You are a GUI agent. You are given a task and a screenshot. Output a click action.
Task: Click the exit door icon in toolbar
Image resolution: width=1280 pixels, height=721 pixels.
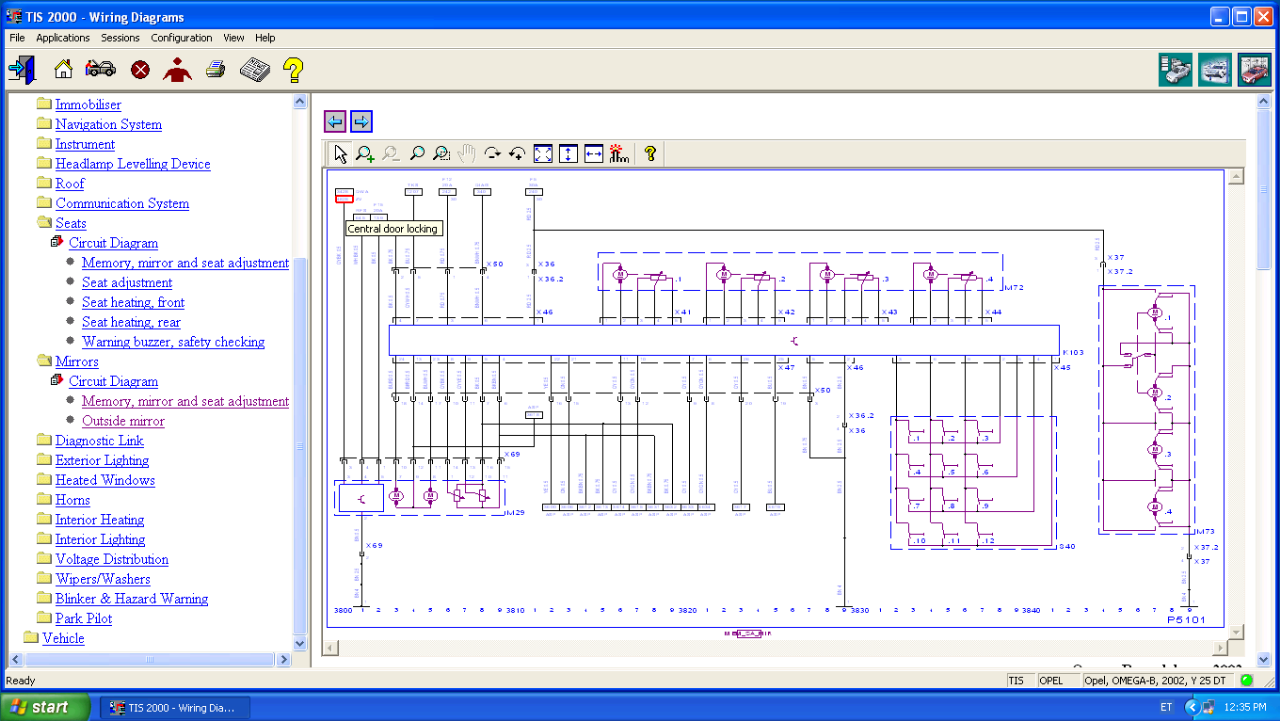22,69
